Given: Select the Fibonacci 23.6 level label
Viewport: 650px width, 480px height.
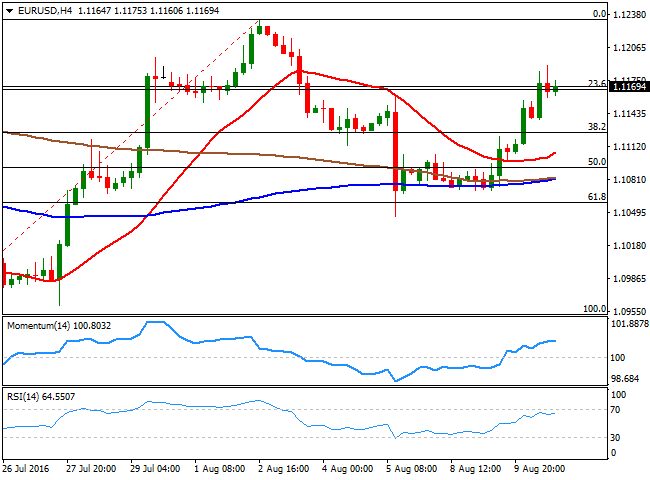Looking at the screenshot, I should tap(597, 84).
